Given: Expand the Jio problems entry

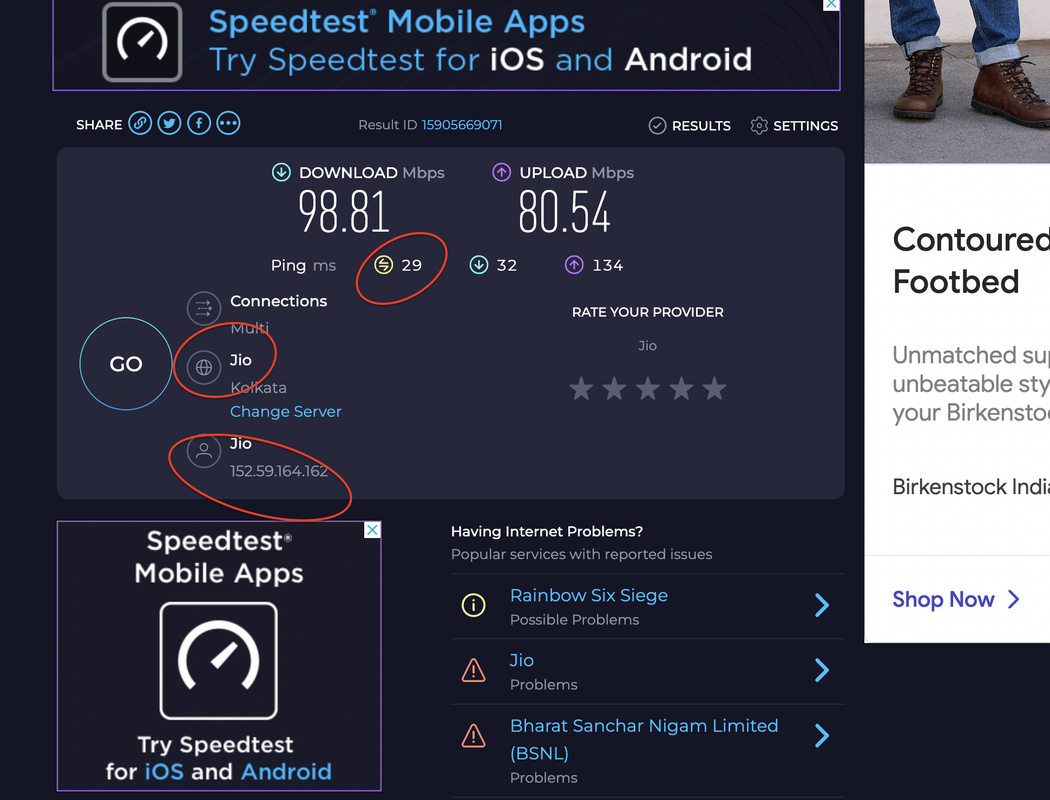Looking at the screenshot, I should tap(822, 670).
